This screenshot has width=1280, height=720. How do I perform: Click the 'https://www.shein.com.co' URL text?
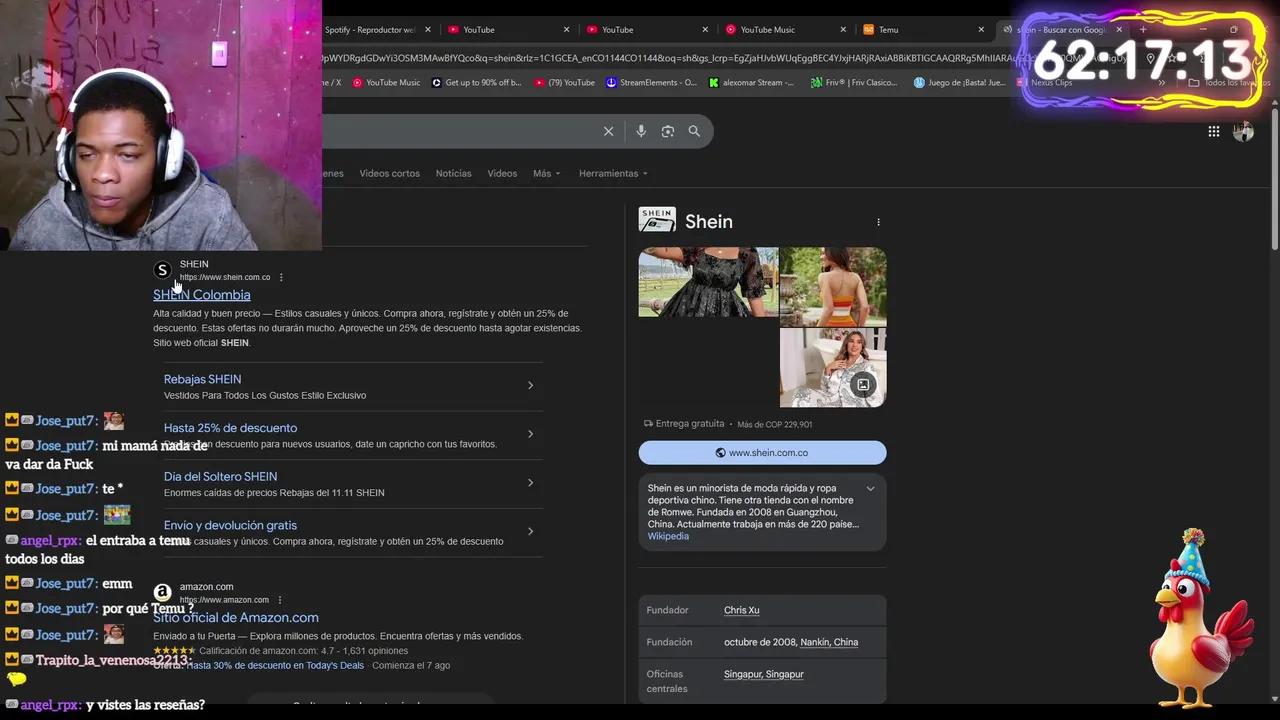pos(225,277)
